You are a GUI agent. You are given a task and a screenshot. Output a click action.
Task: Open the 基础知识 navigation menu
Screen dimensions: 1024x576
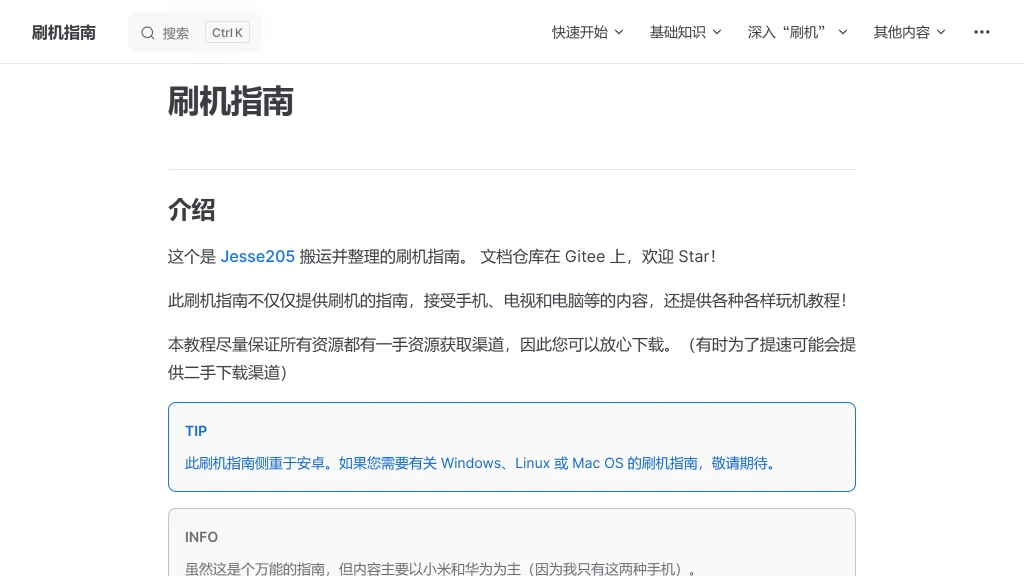click(677, 32)
